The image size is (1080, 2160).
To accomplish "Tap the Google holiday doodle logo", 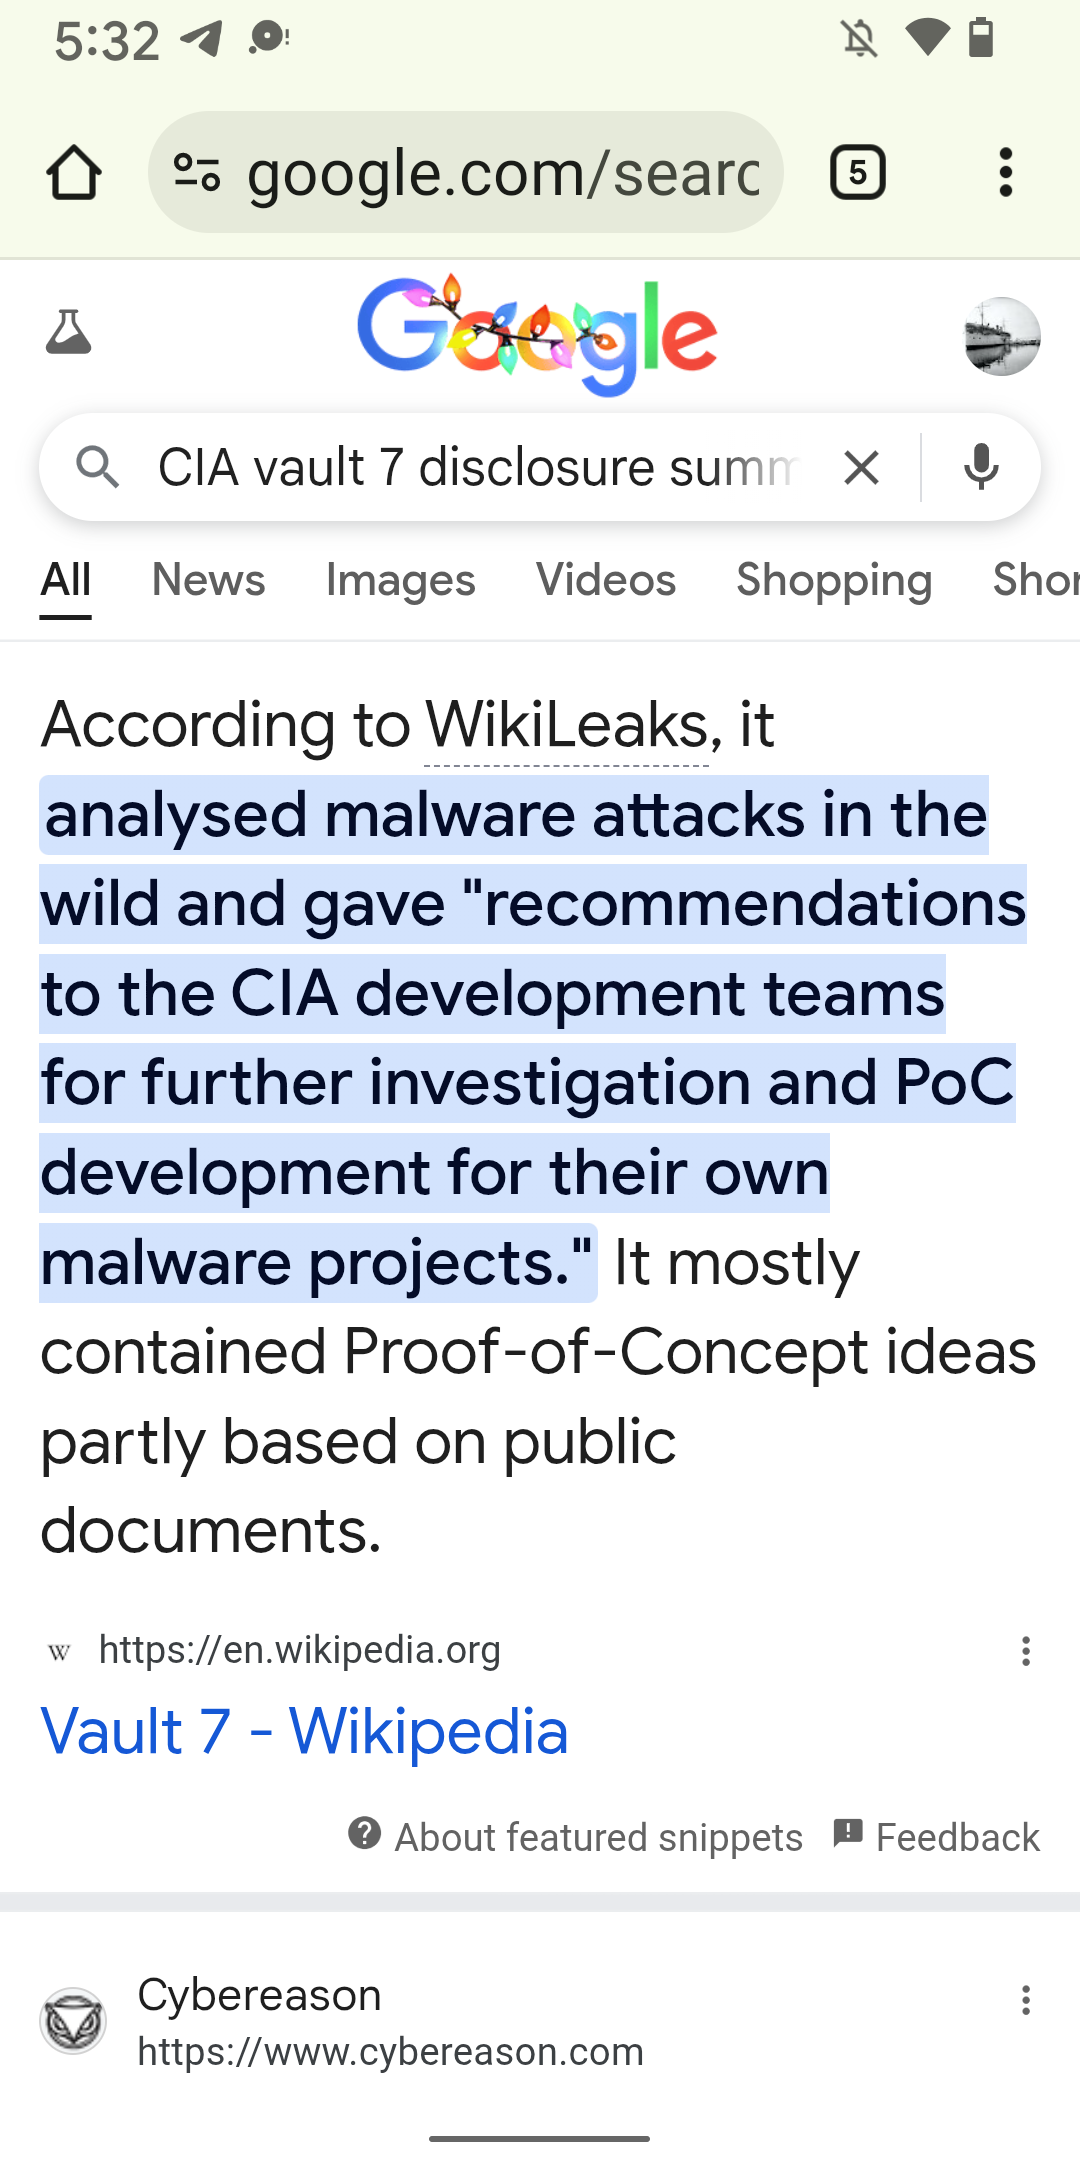I will 537,335.
